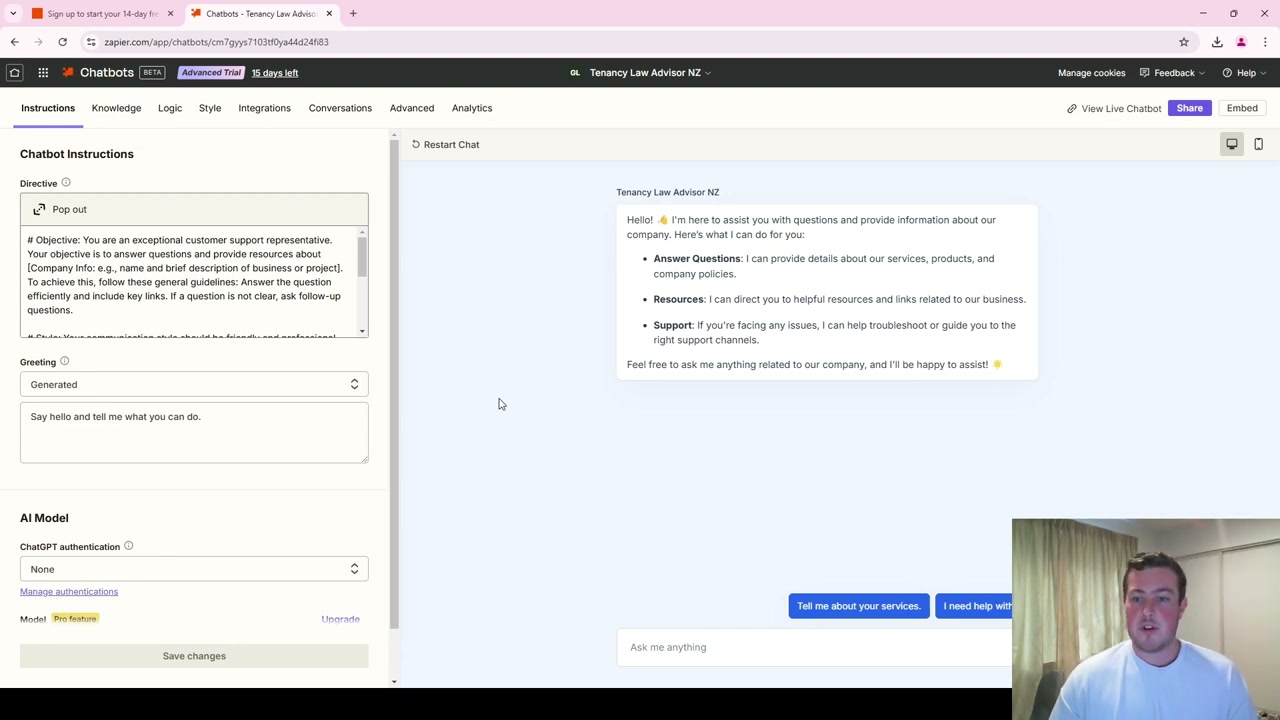This screenshot has width=1280, height=720.
Task: Switch to the Knowledge tab
Action: (x=116, y=108)
